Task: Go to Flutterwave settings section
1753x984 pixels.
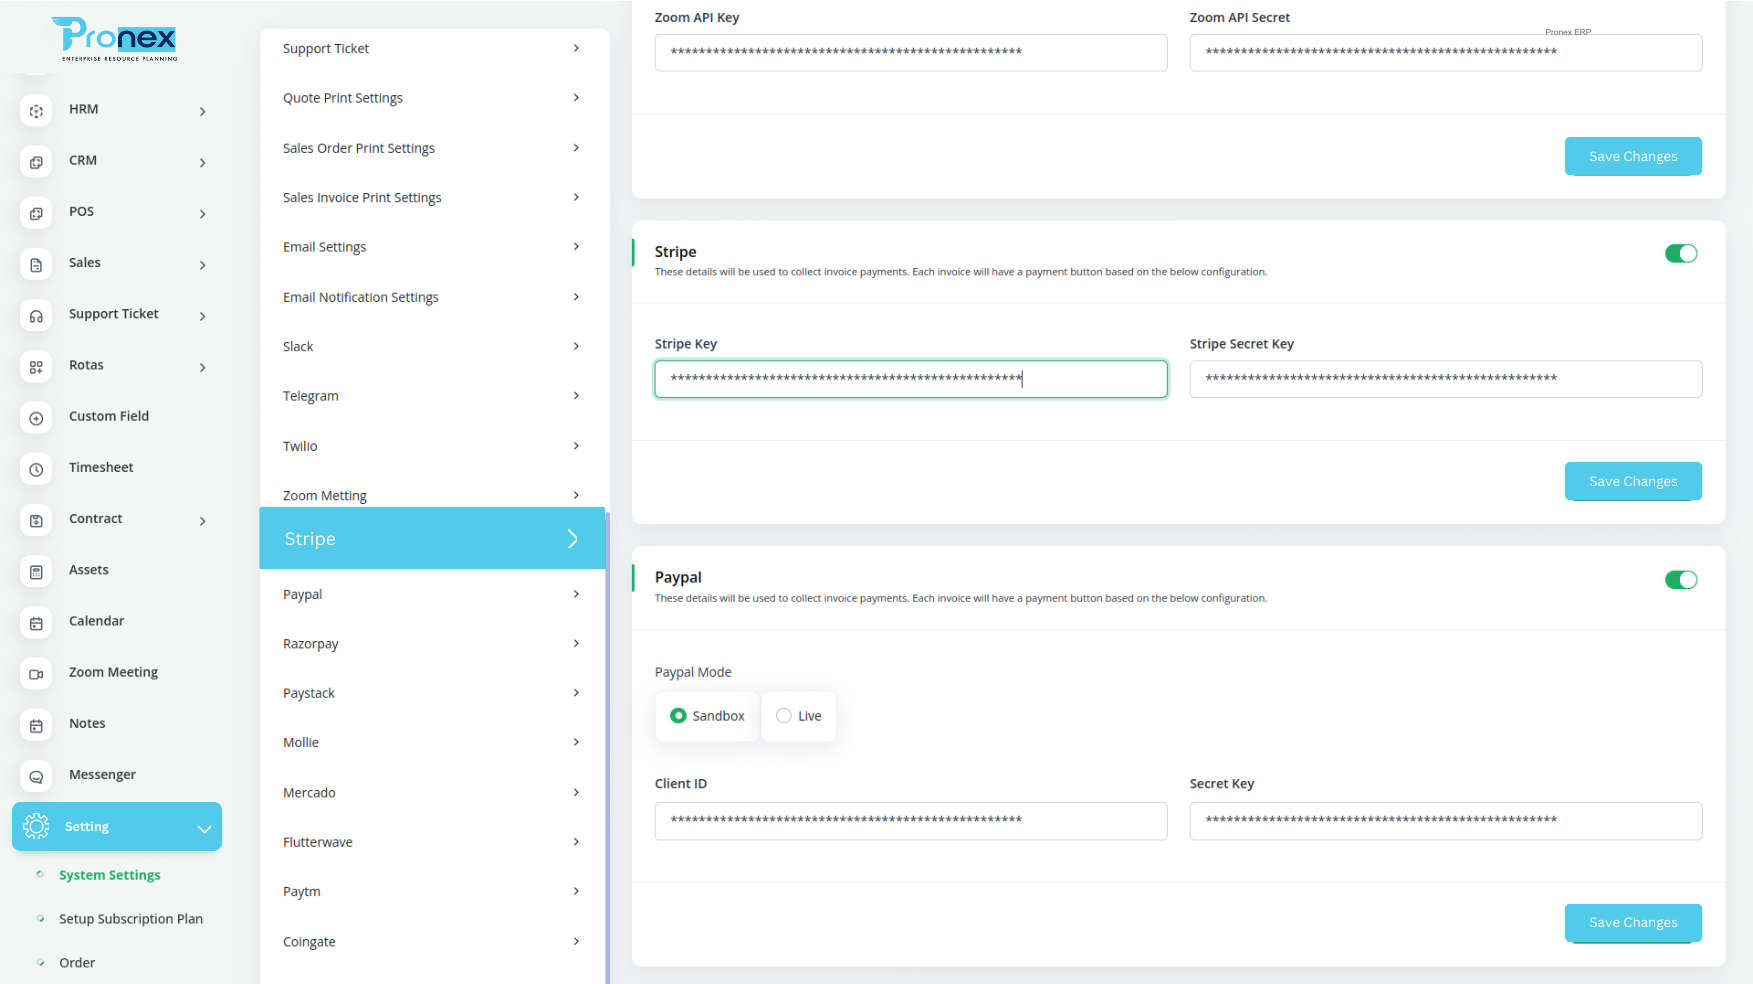Action: (432, 842)
